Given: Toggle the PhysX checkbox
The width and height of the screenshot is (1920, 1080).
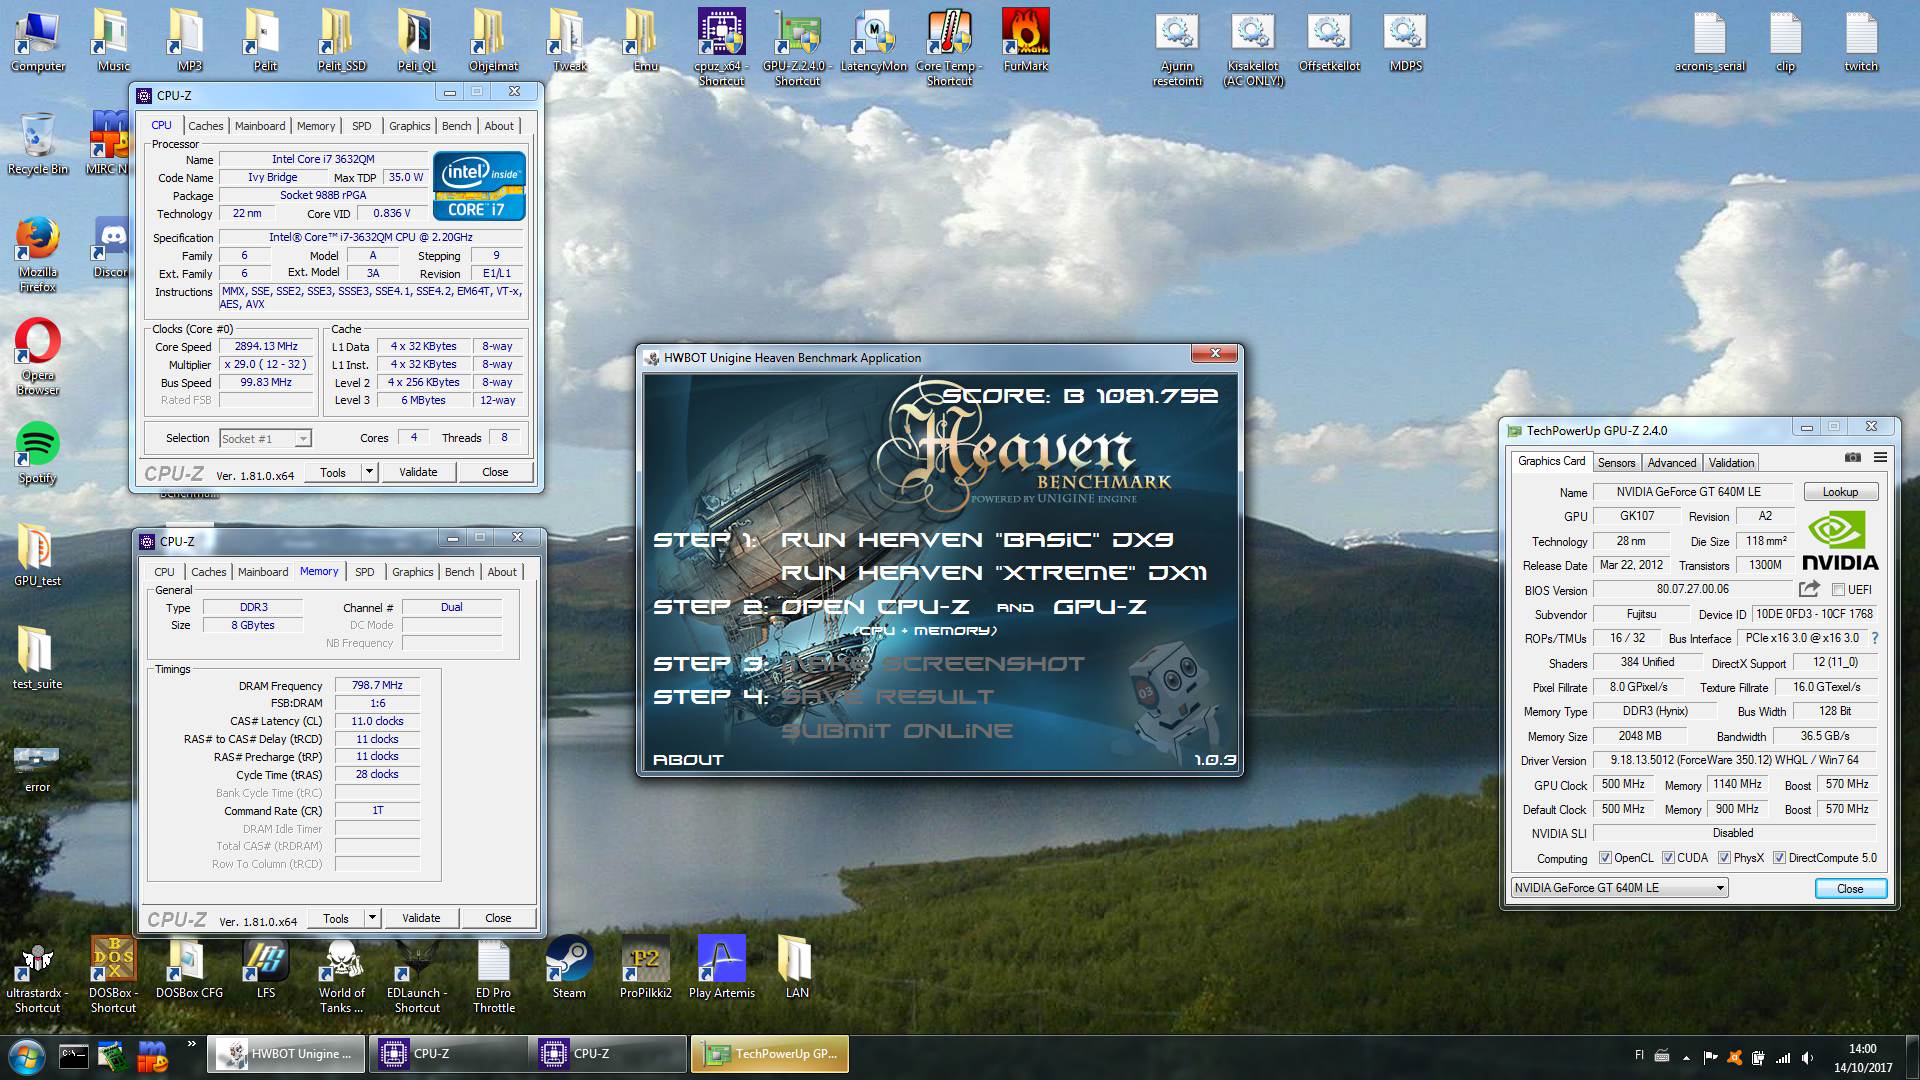Looking at the screenshot, I should (x=1724, y=858).
